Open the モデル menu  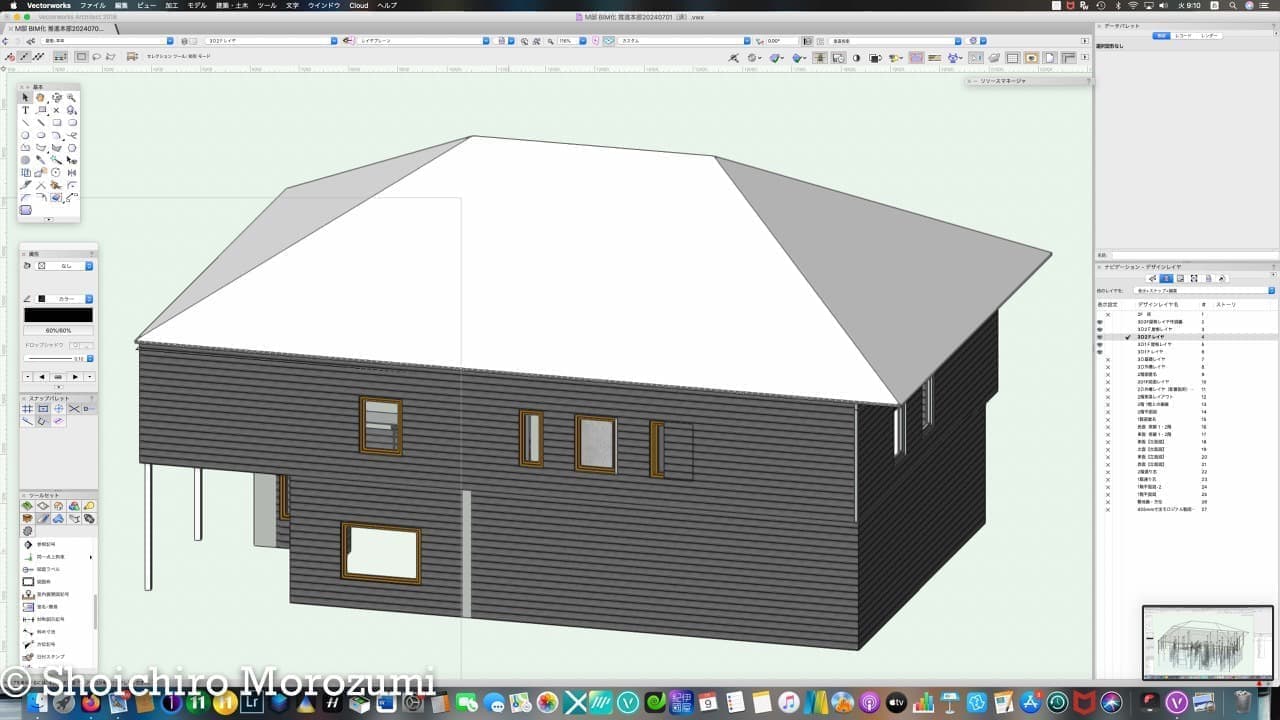pyautogui.click(x=197, y=5)
